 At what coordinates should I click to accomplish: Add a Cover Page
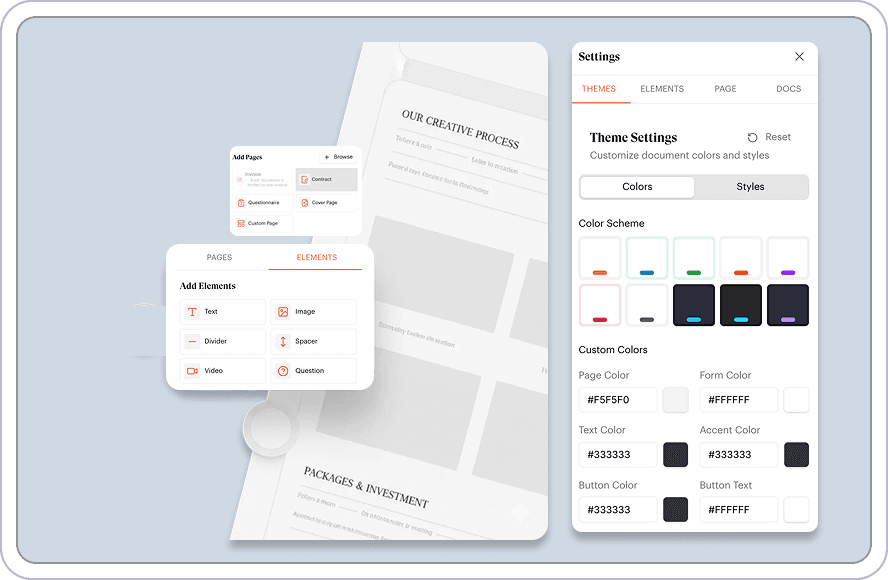click(x=326, y=202)
